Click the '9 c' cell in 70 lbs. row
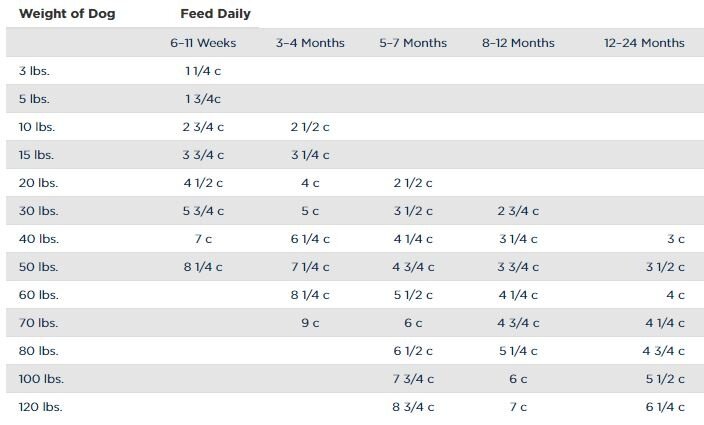Screen dimensions: 704x425 310,323
